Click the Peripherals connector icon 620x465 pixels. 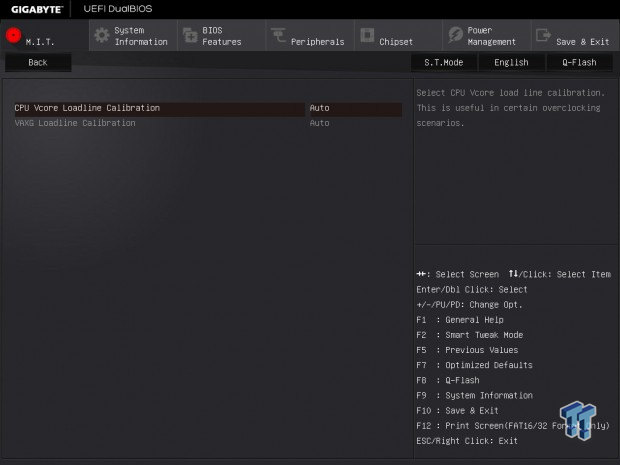[278, 35]
